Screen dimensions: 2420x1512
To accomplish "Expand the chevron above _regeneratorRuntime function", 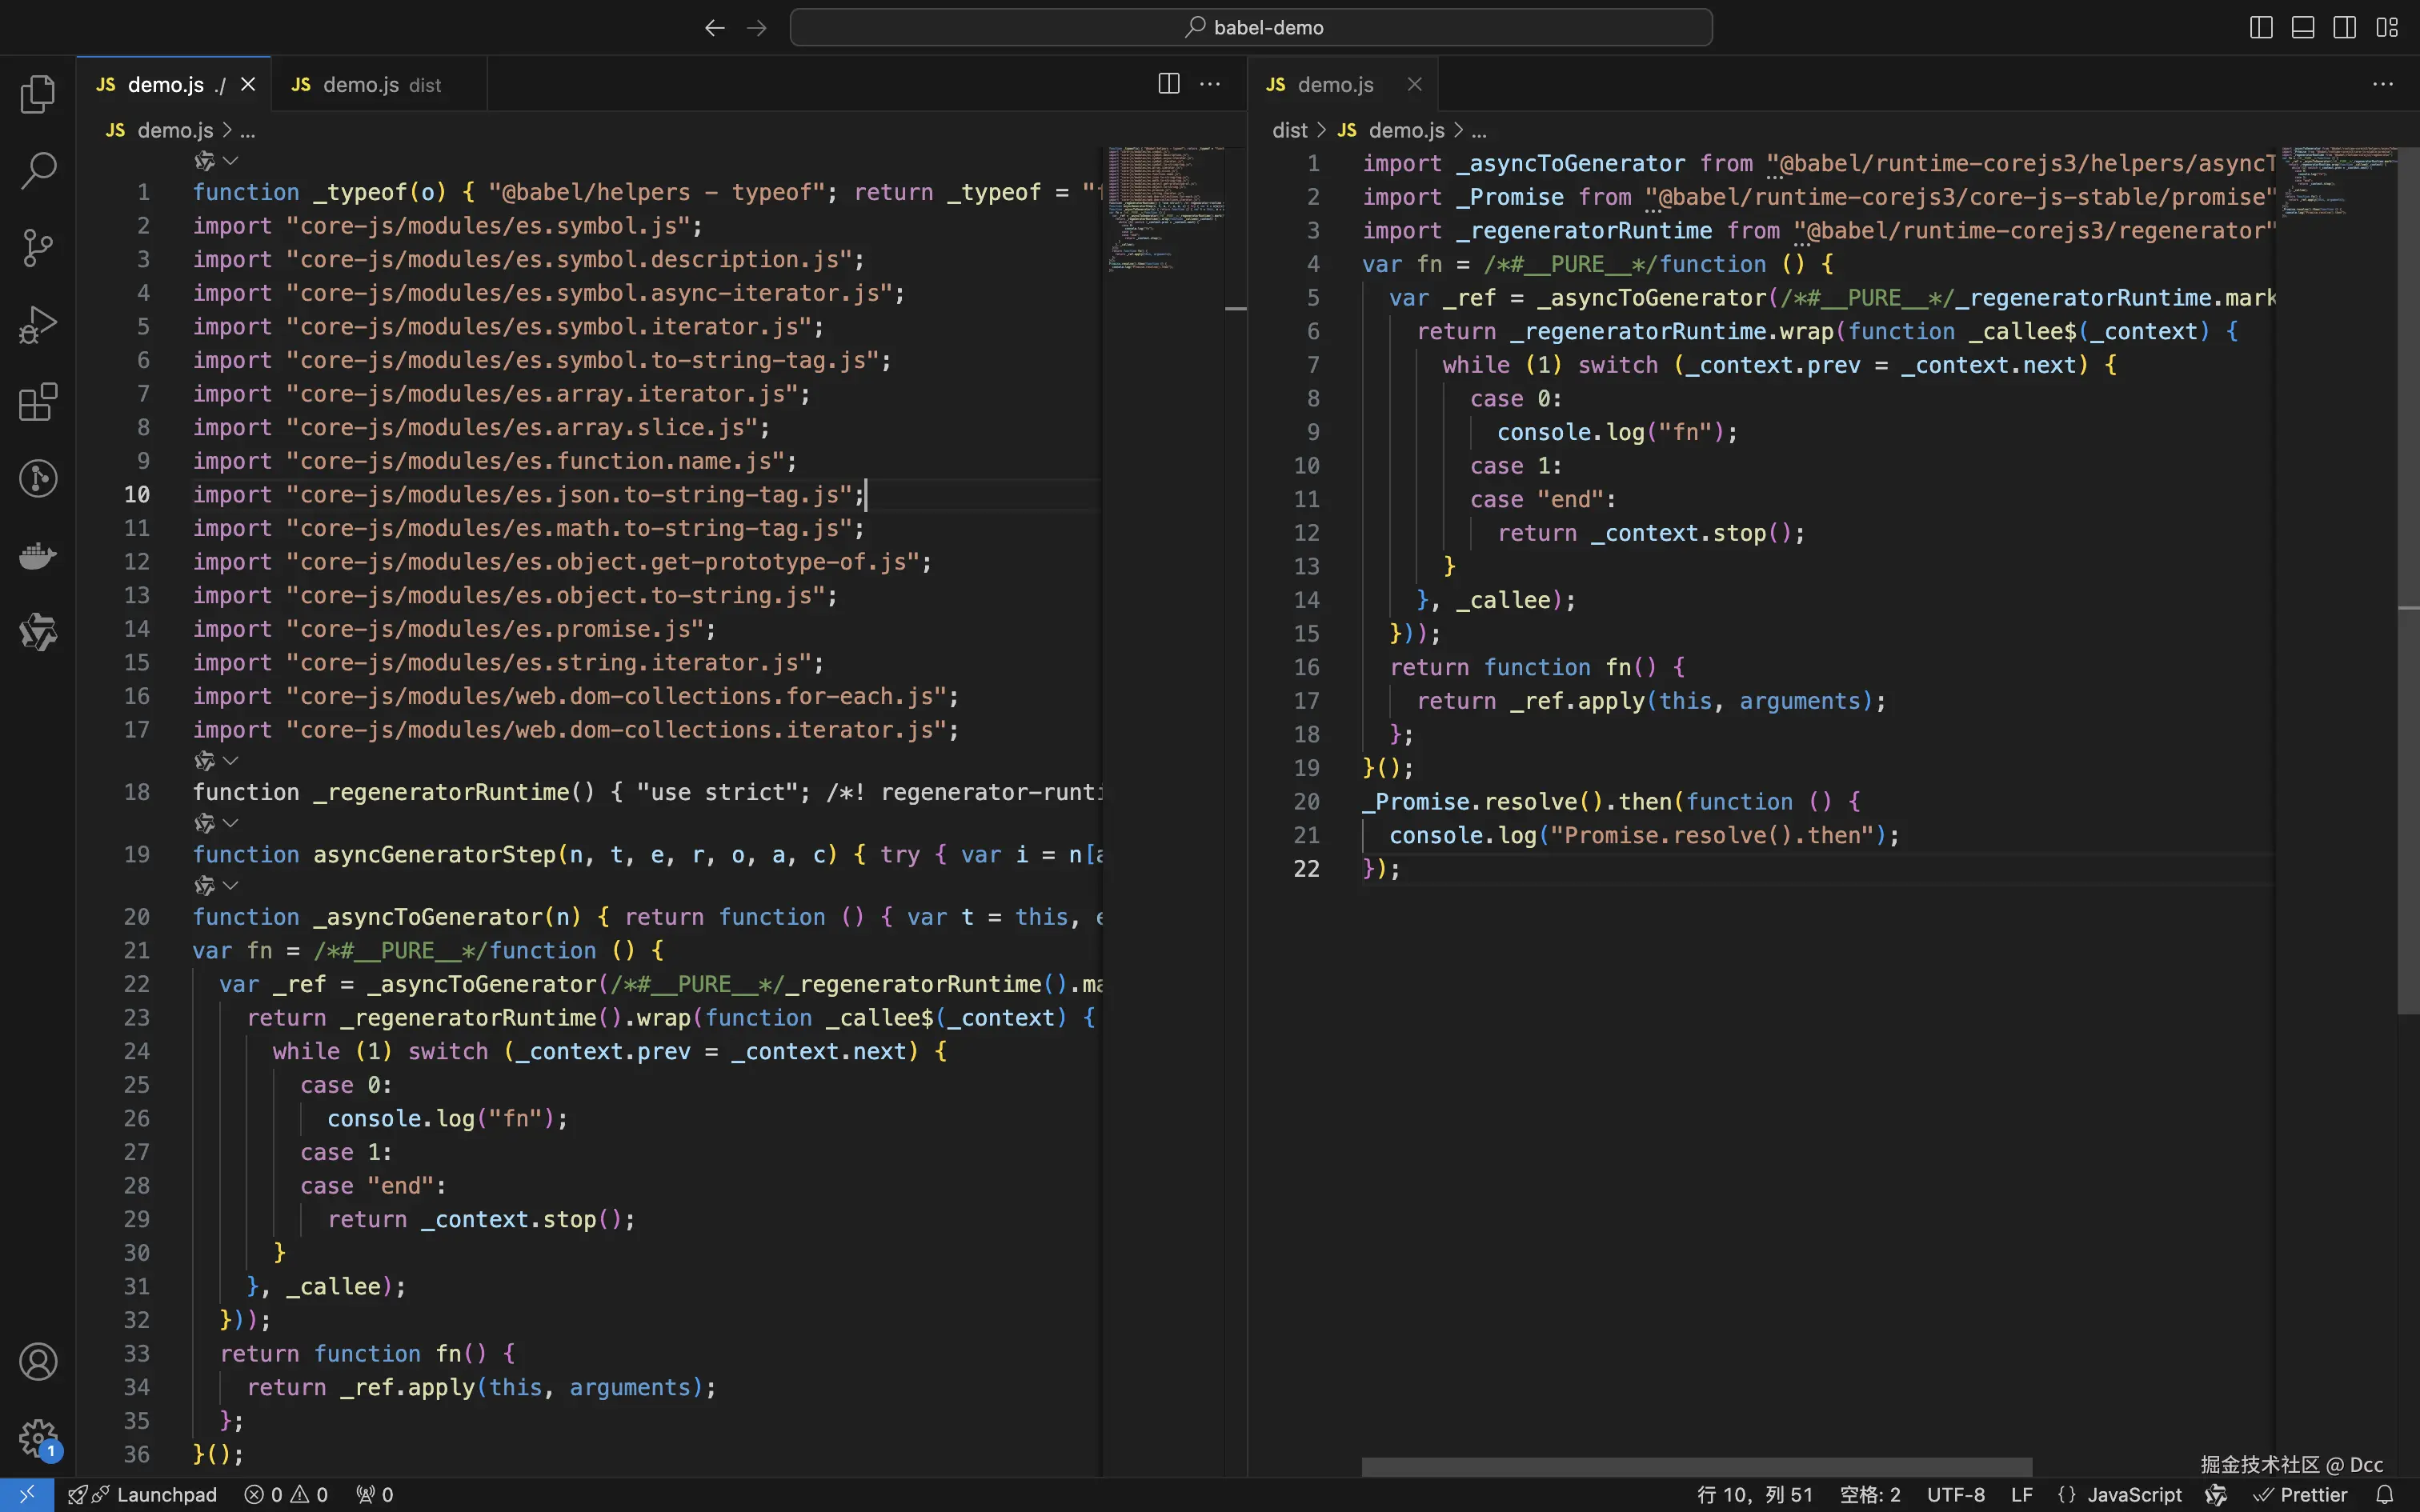I will [x=231, y=761].
